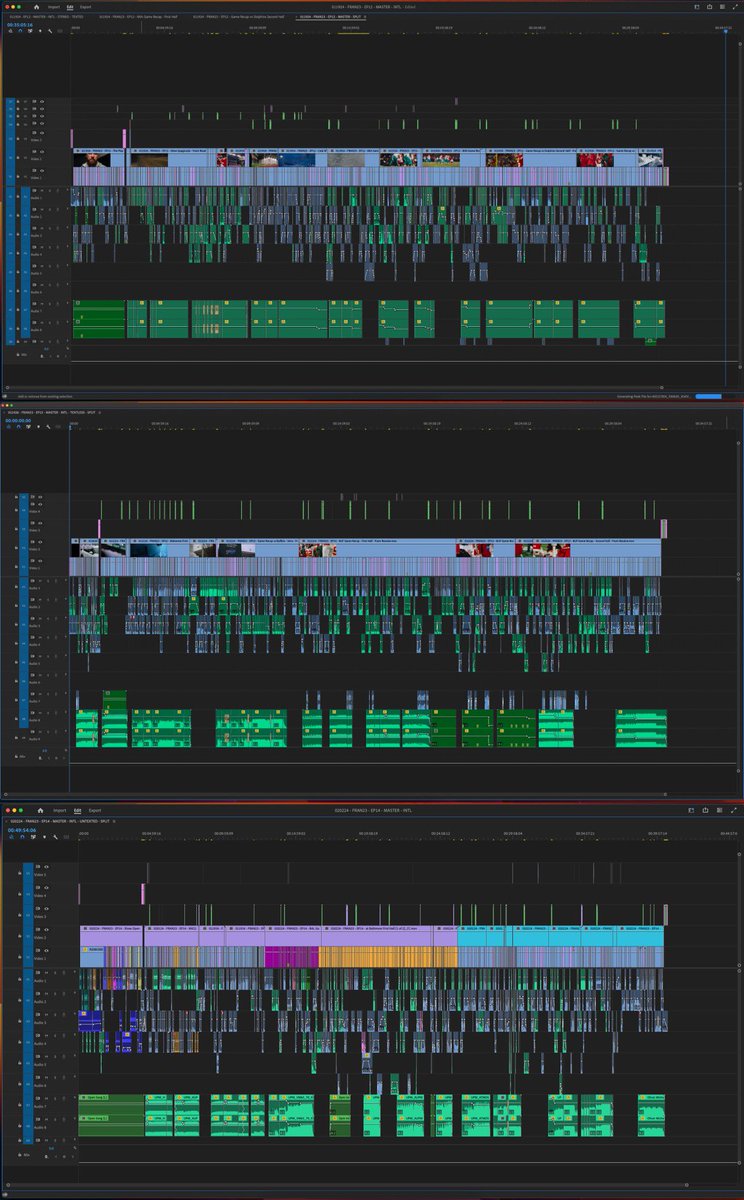The width and height of the screenshot is (744, 1200).
Task: Select the EP12 MASTER INTL SPLIT sequence tab
Action: tap(331, 16)
